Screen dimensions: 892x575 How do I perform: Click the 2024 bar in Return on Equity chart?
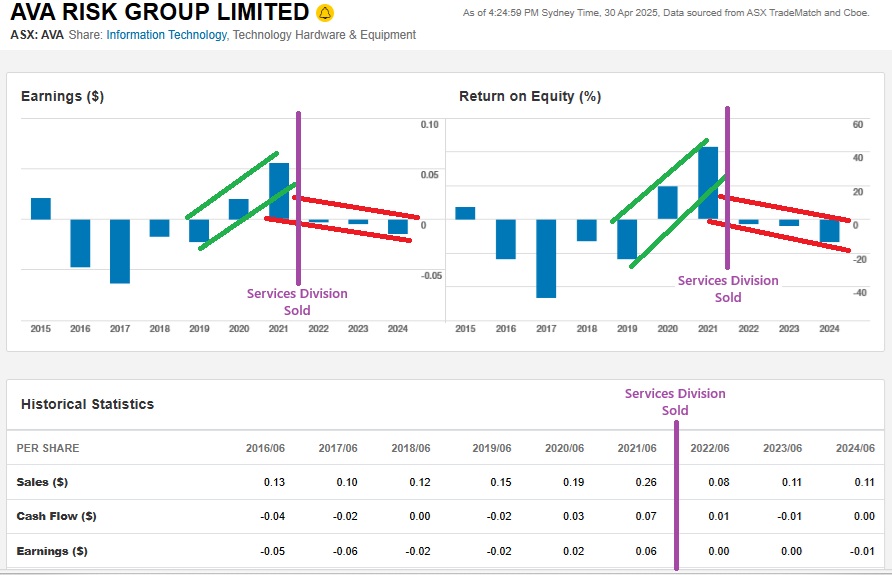coord(829,231)
